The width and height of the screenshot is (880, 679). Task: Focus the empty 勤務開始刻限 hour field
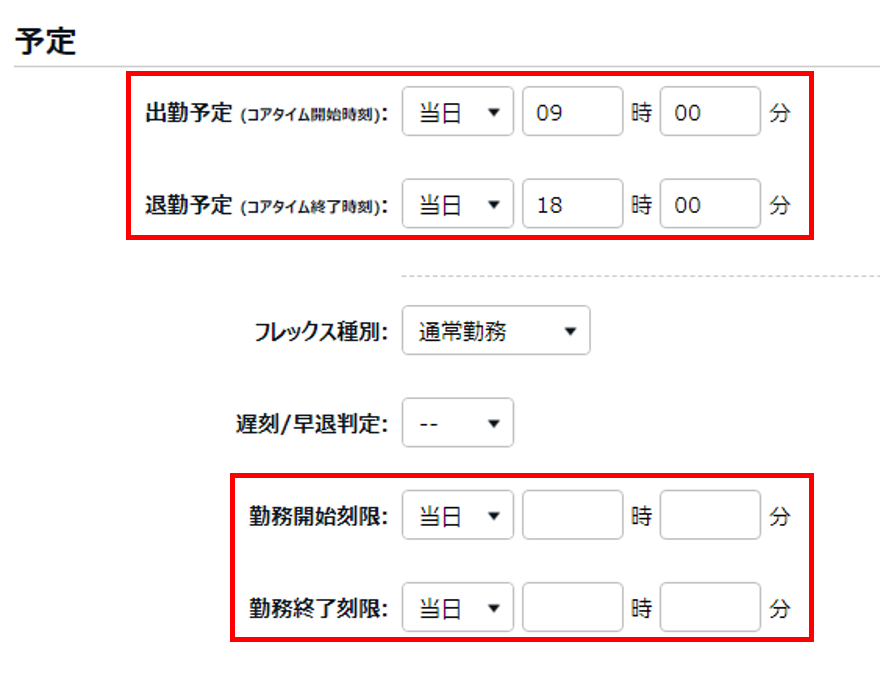(x=572, y=516)
